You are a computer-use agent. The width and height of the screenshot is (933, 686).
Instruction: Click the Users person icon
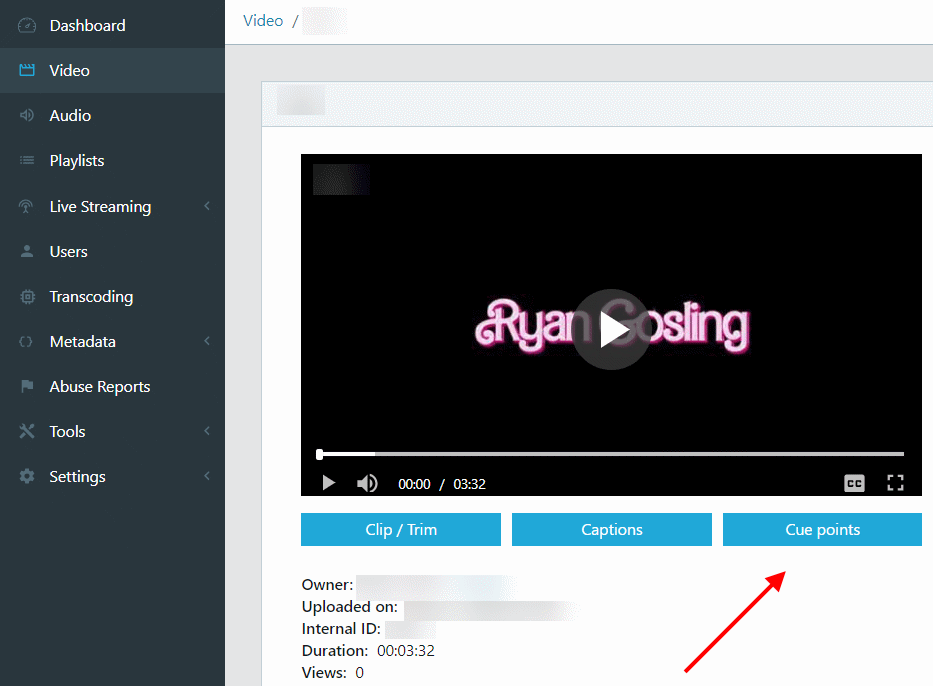pyautogui.click(x=27, y=251)
